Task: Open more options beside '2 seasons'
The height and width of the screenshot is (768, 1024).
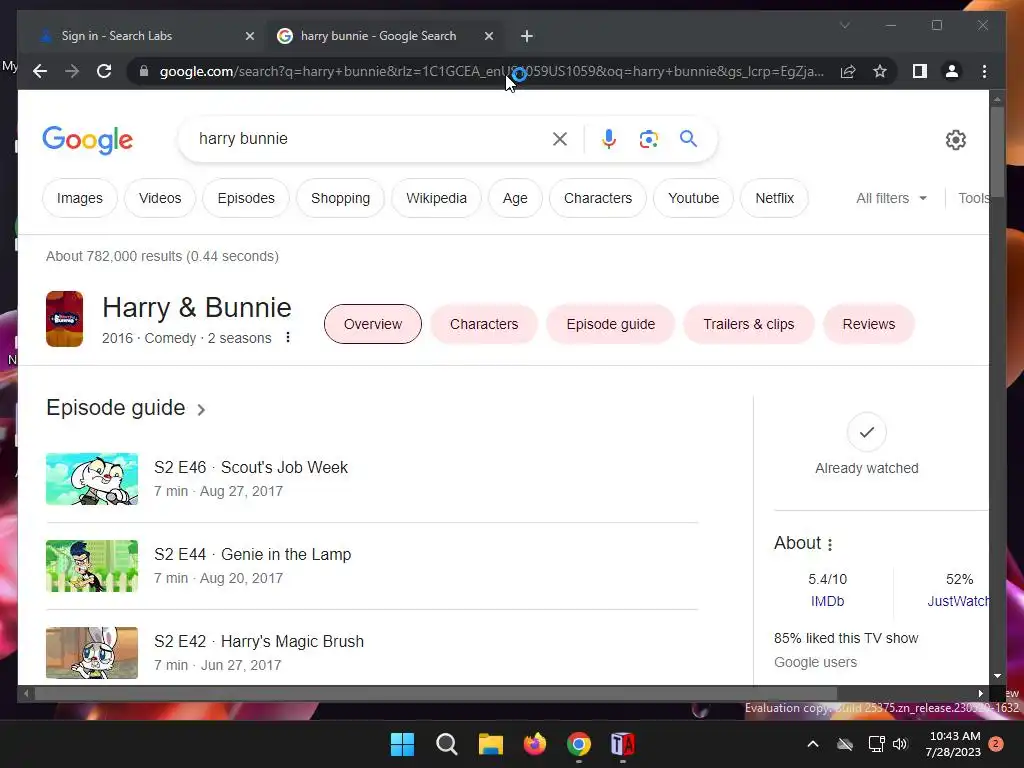Action: tap(288, 338)
